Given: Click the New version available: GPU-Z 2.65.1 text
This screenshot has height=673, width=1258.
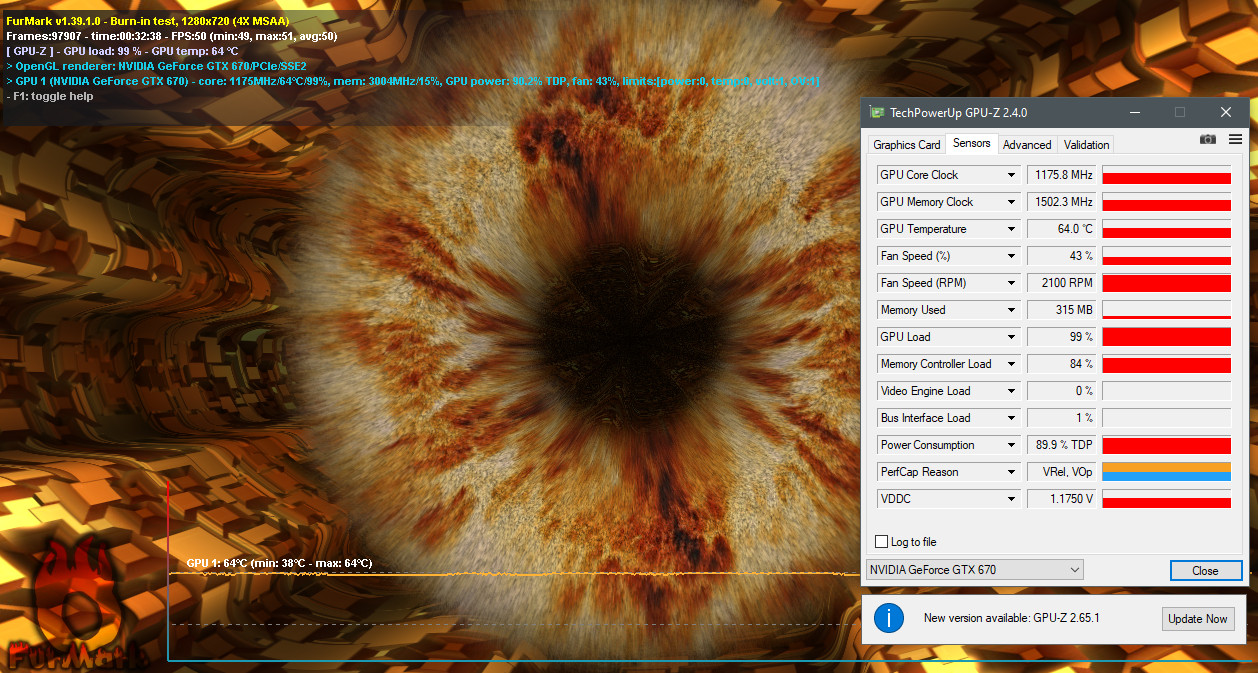Looking at the screenshot, I should [x=1012, y=618].
